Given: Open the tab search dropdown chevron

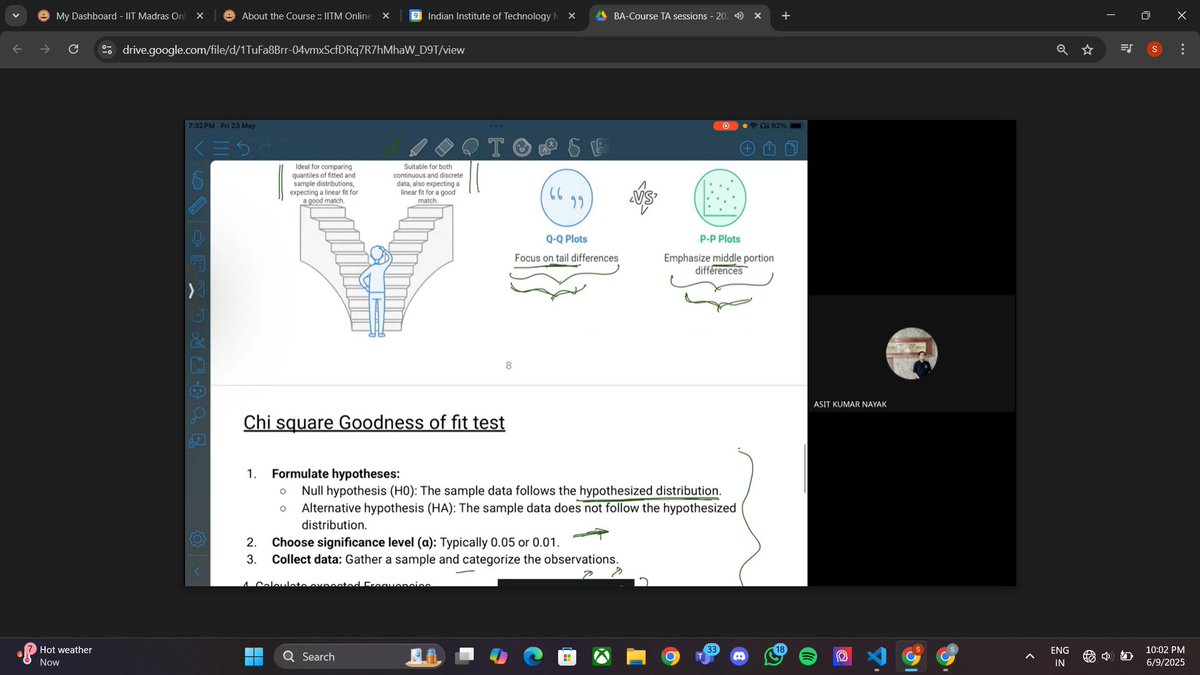Looking at the screenshot, I should click(x=15, y=16).
